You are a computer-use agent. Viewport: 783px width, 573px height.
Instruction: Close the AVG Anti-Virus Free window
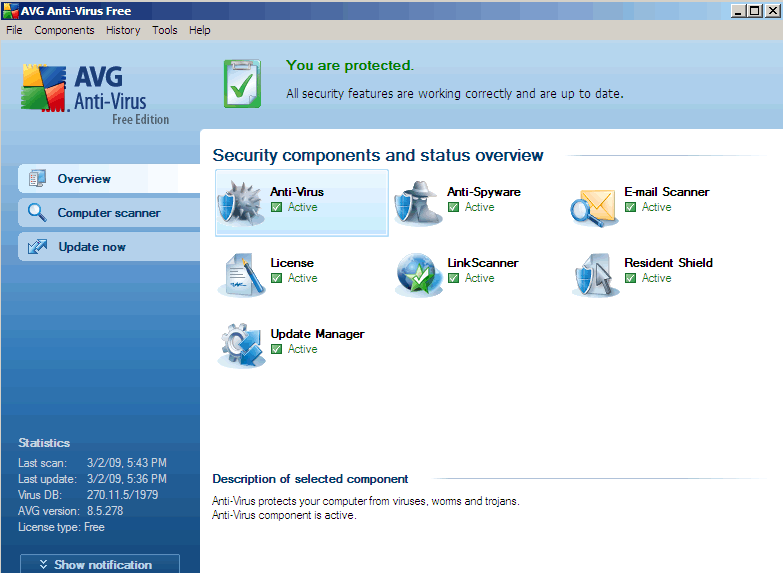[773, 10]
